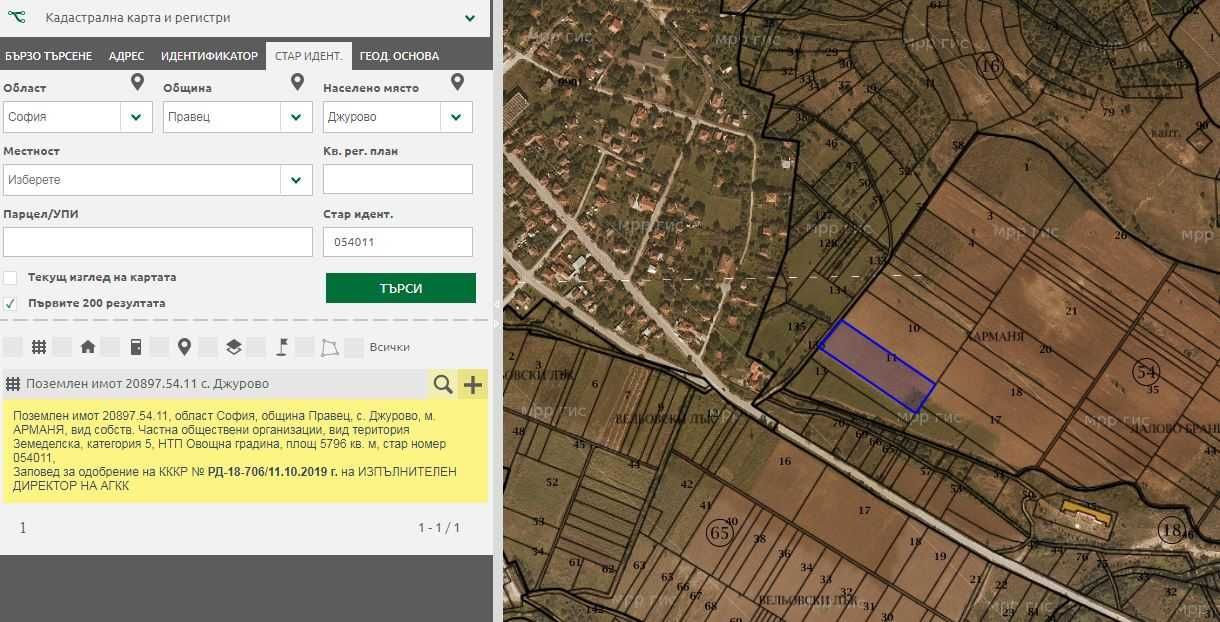This screenshot has height=622, width=1220.
Task: Click the circled block number 16 on map
Action: coord(990,66)
